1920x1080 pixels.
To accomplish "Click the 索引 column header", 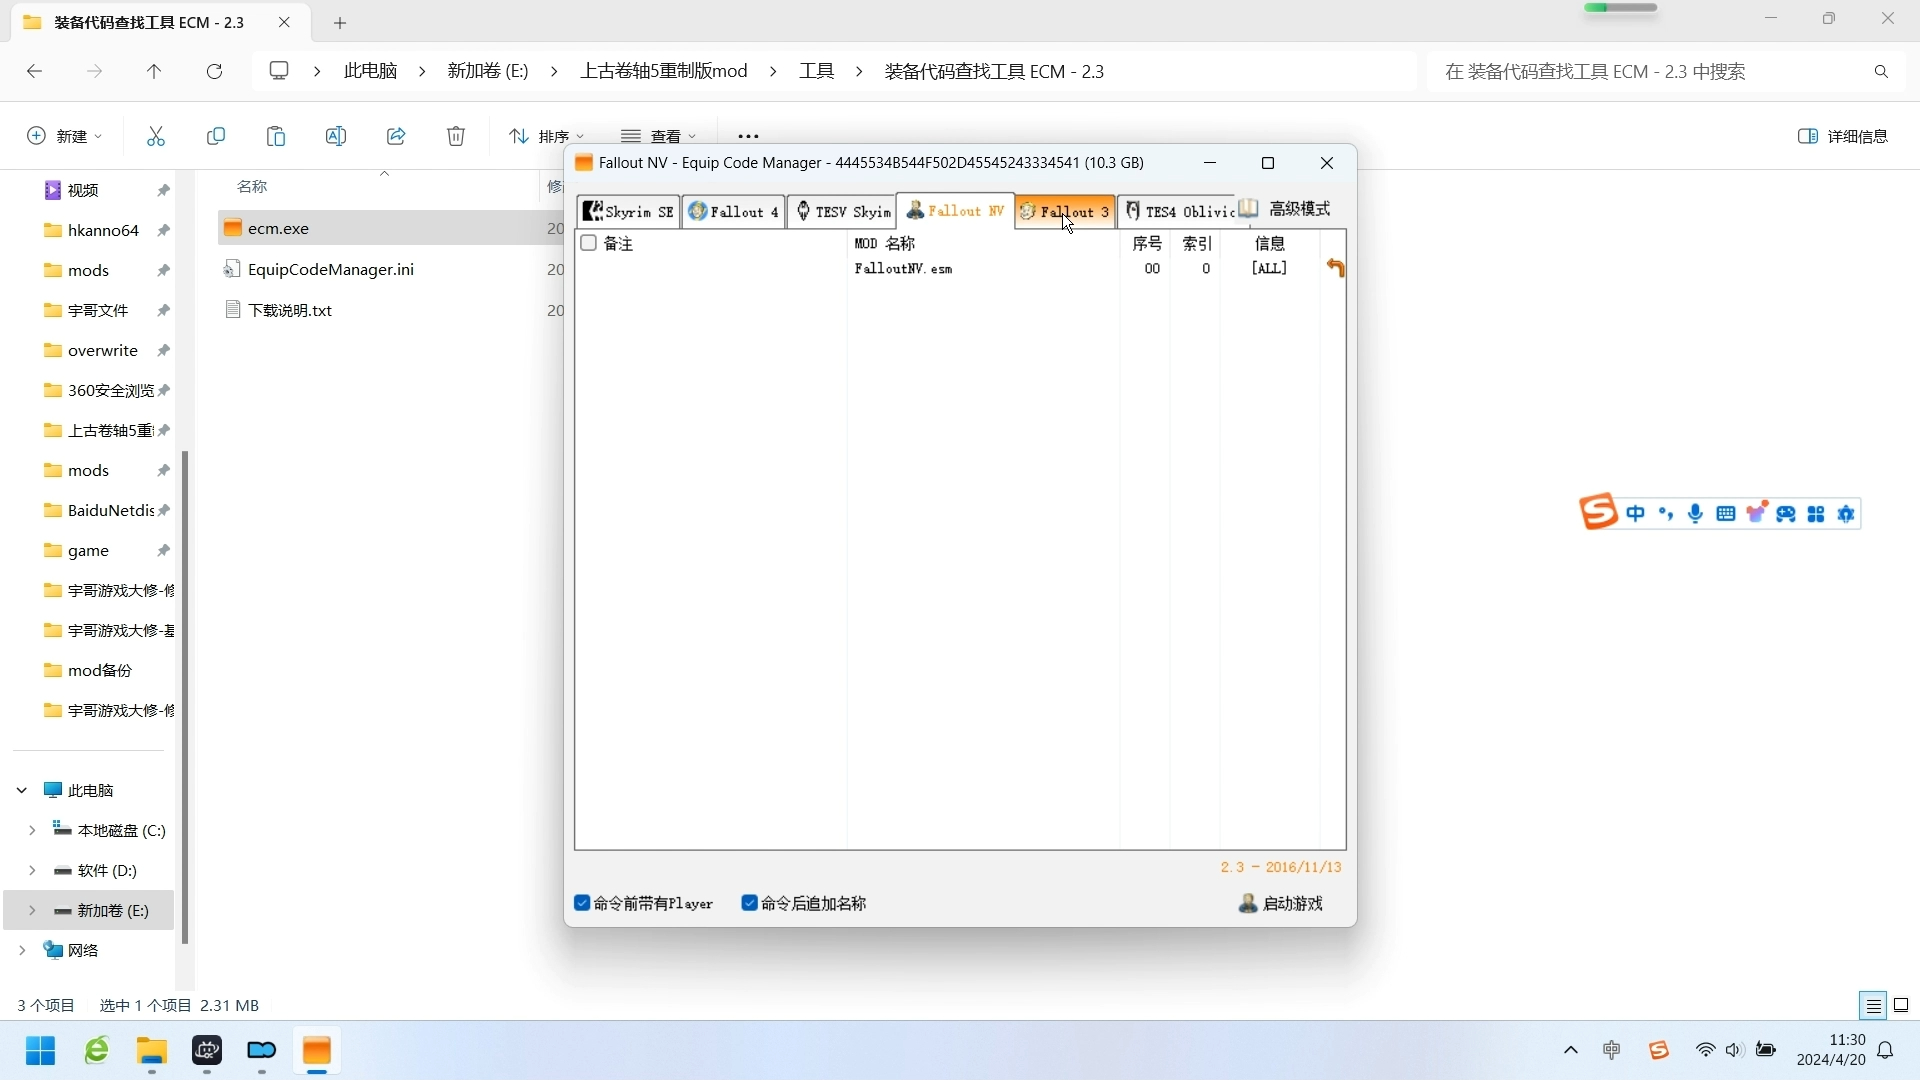I will coord(1197,243).
